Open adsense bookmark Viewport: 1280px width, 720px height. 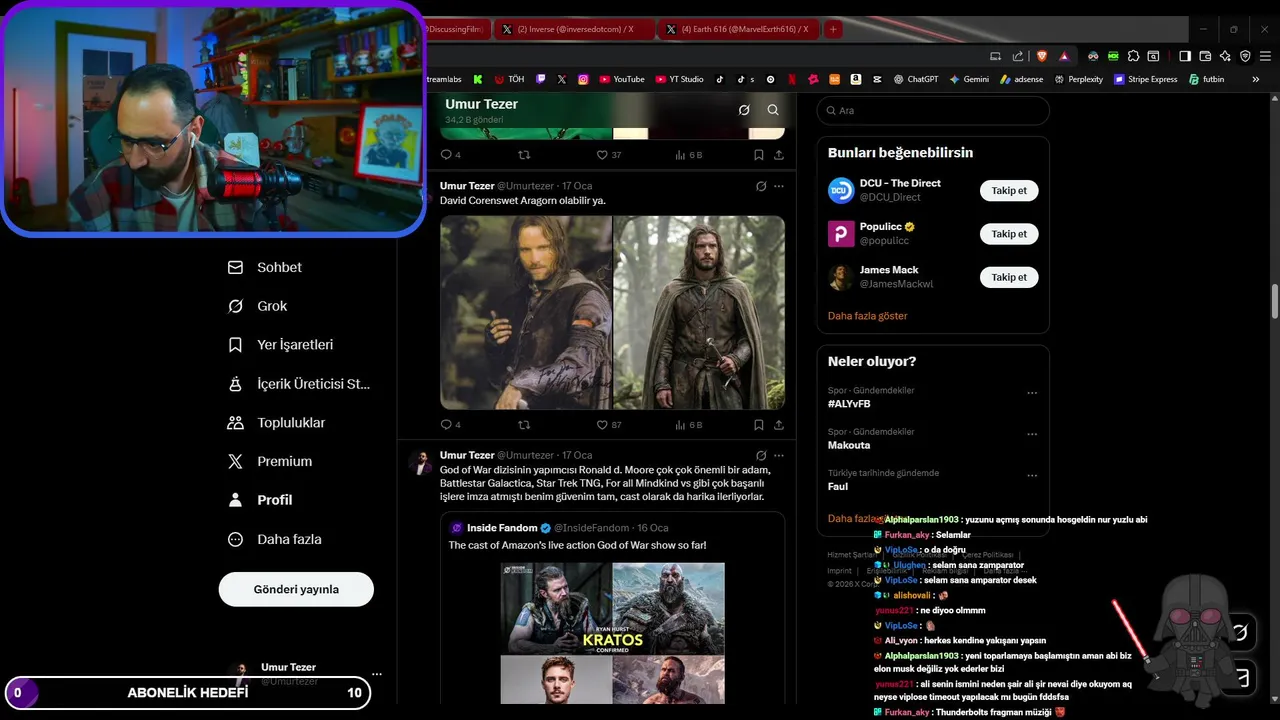tap(1021, 79)
